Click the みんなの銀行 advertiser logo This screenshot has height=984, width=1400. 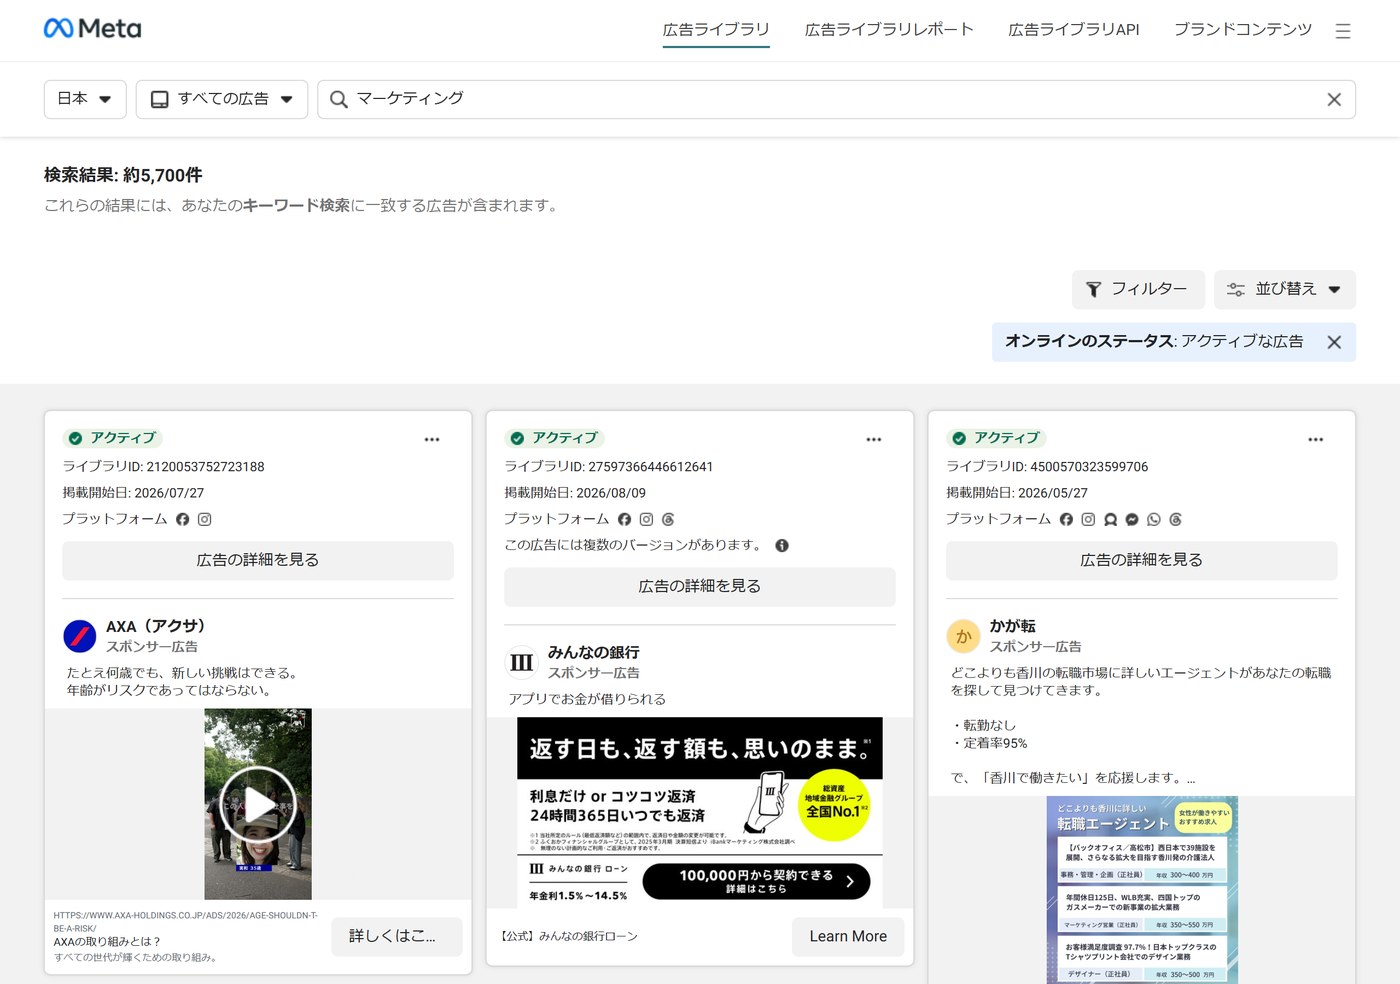521,662
